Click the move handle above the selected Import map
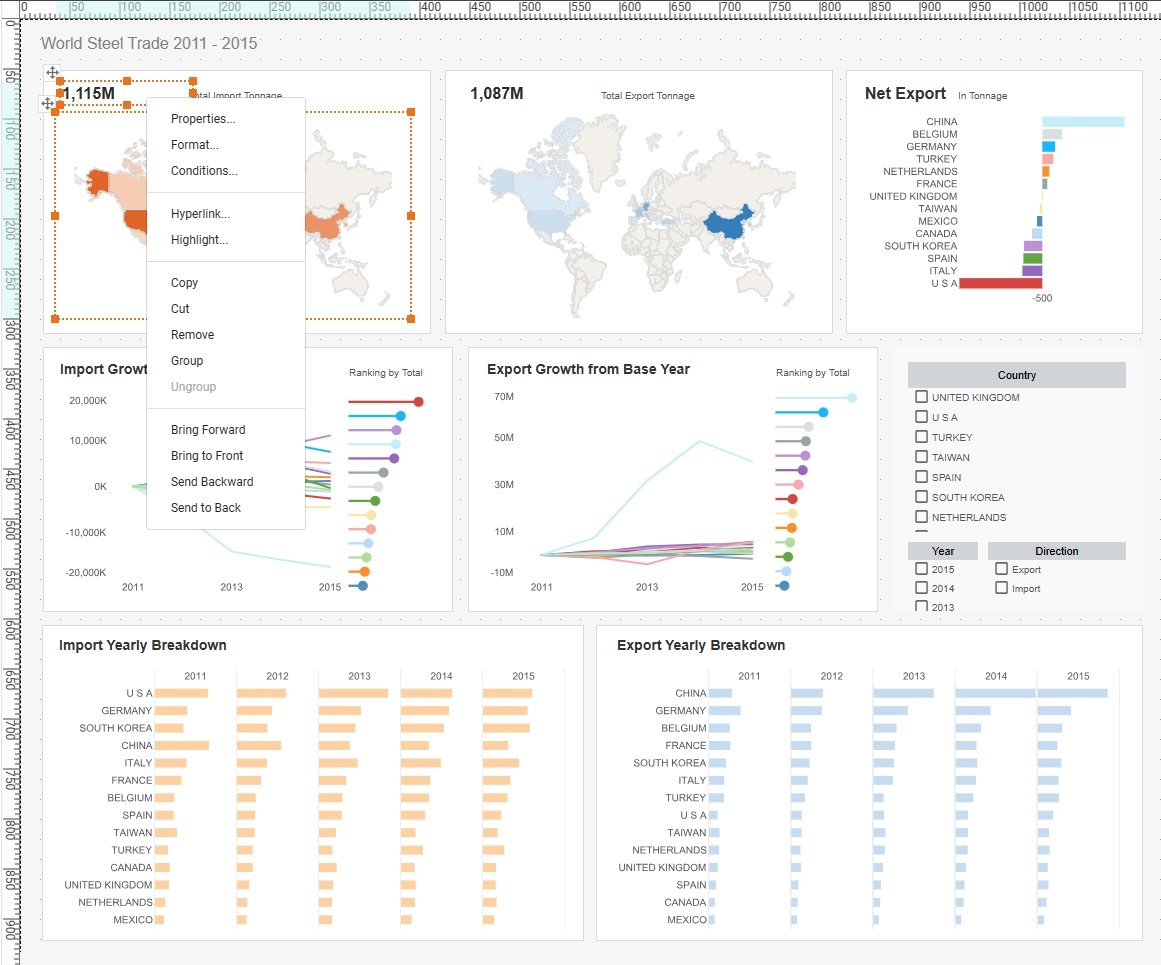This screenshot has height=965, width=1161. 52,72
